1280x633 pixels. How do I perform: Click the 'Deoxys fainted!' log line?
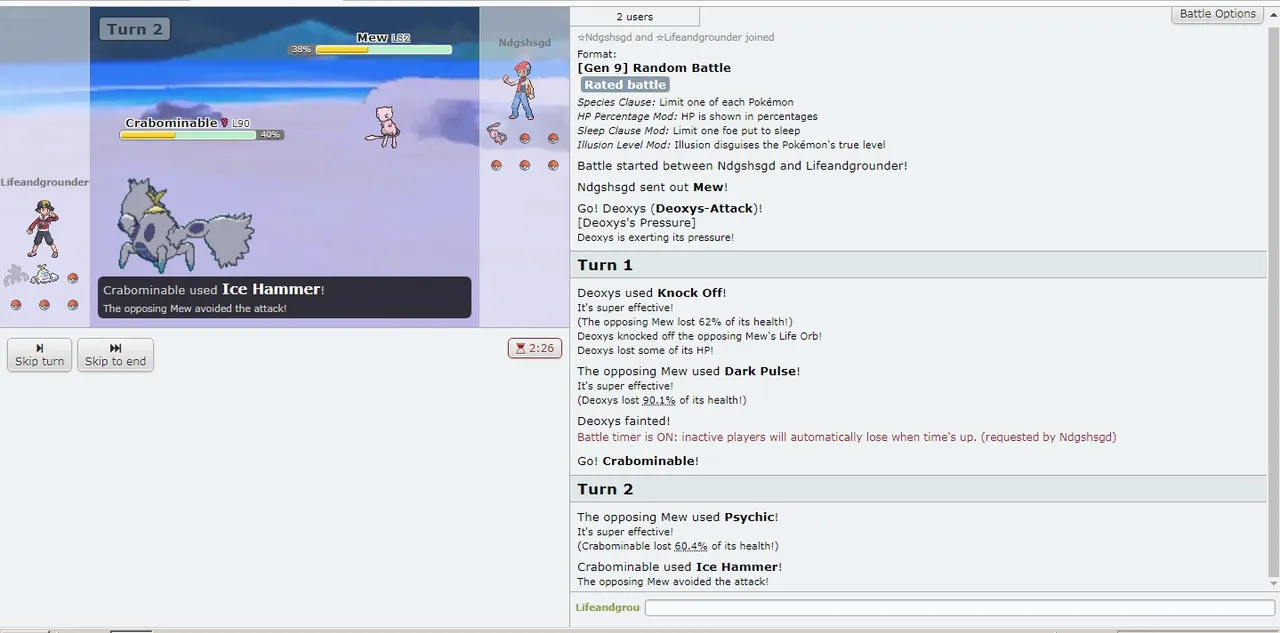[x=624, y=421]
